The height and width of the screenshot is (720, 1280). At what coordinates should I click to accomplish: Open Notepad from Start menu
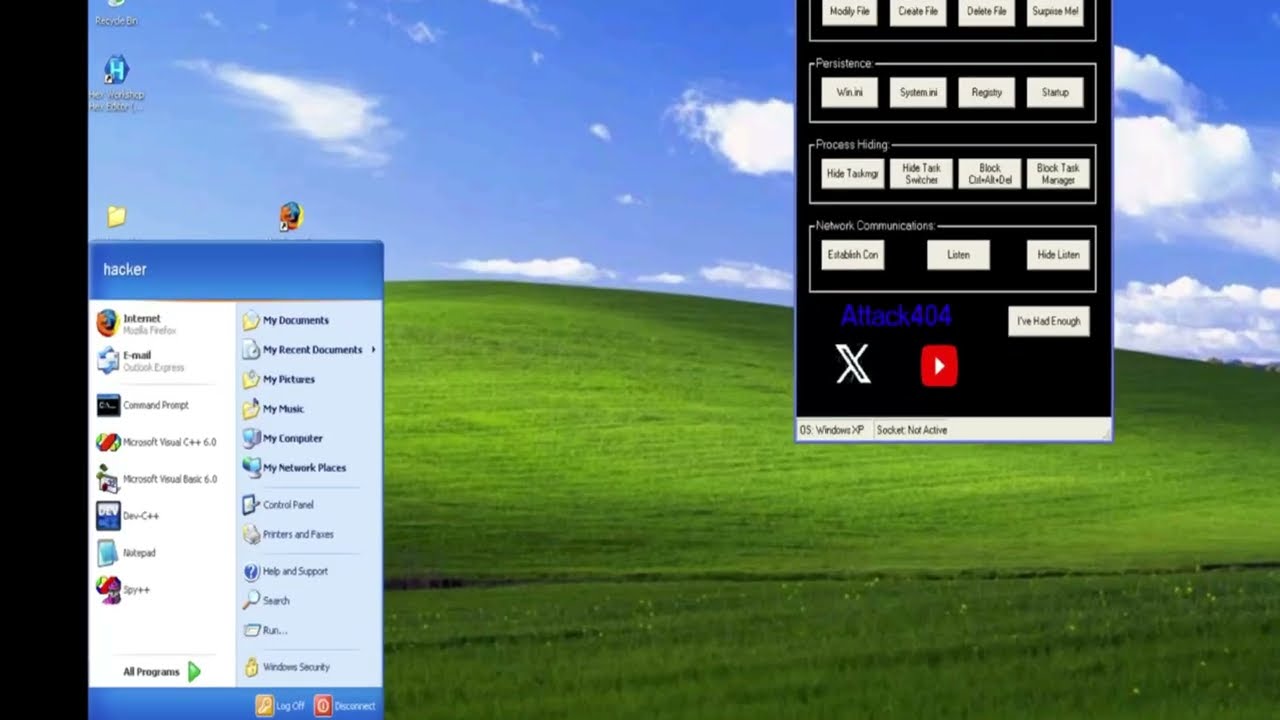coord(126,553)
